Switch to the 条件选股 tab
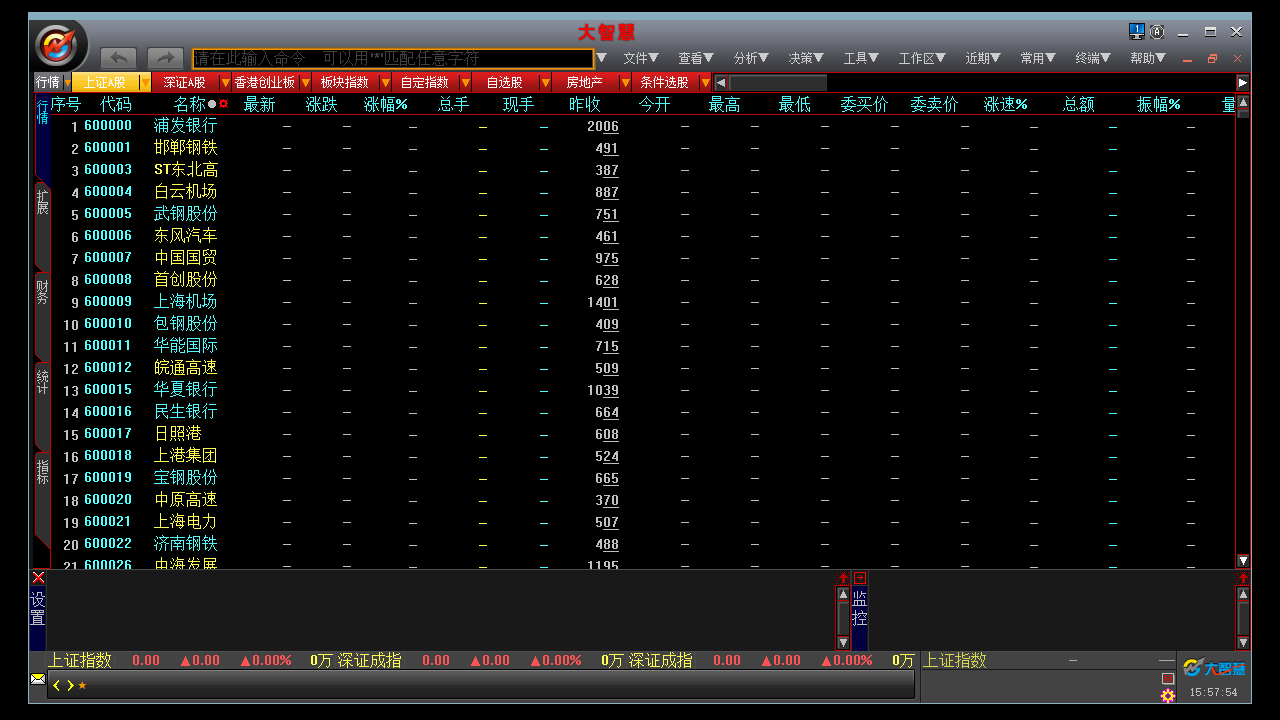The image size is (1280, 720). click(x=665, y=82)
